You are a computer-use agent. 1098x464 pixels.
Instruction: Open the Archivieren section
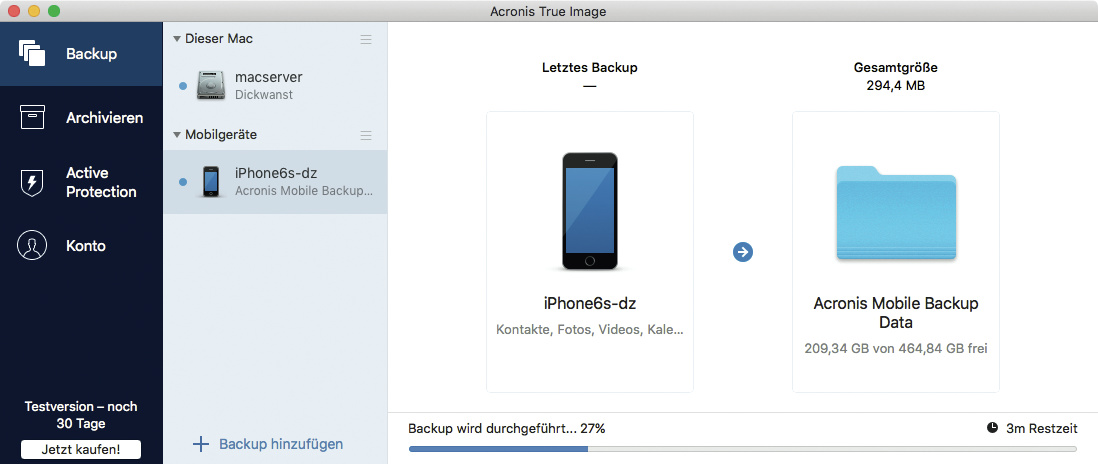point(81,118)
